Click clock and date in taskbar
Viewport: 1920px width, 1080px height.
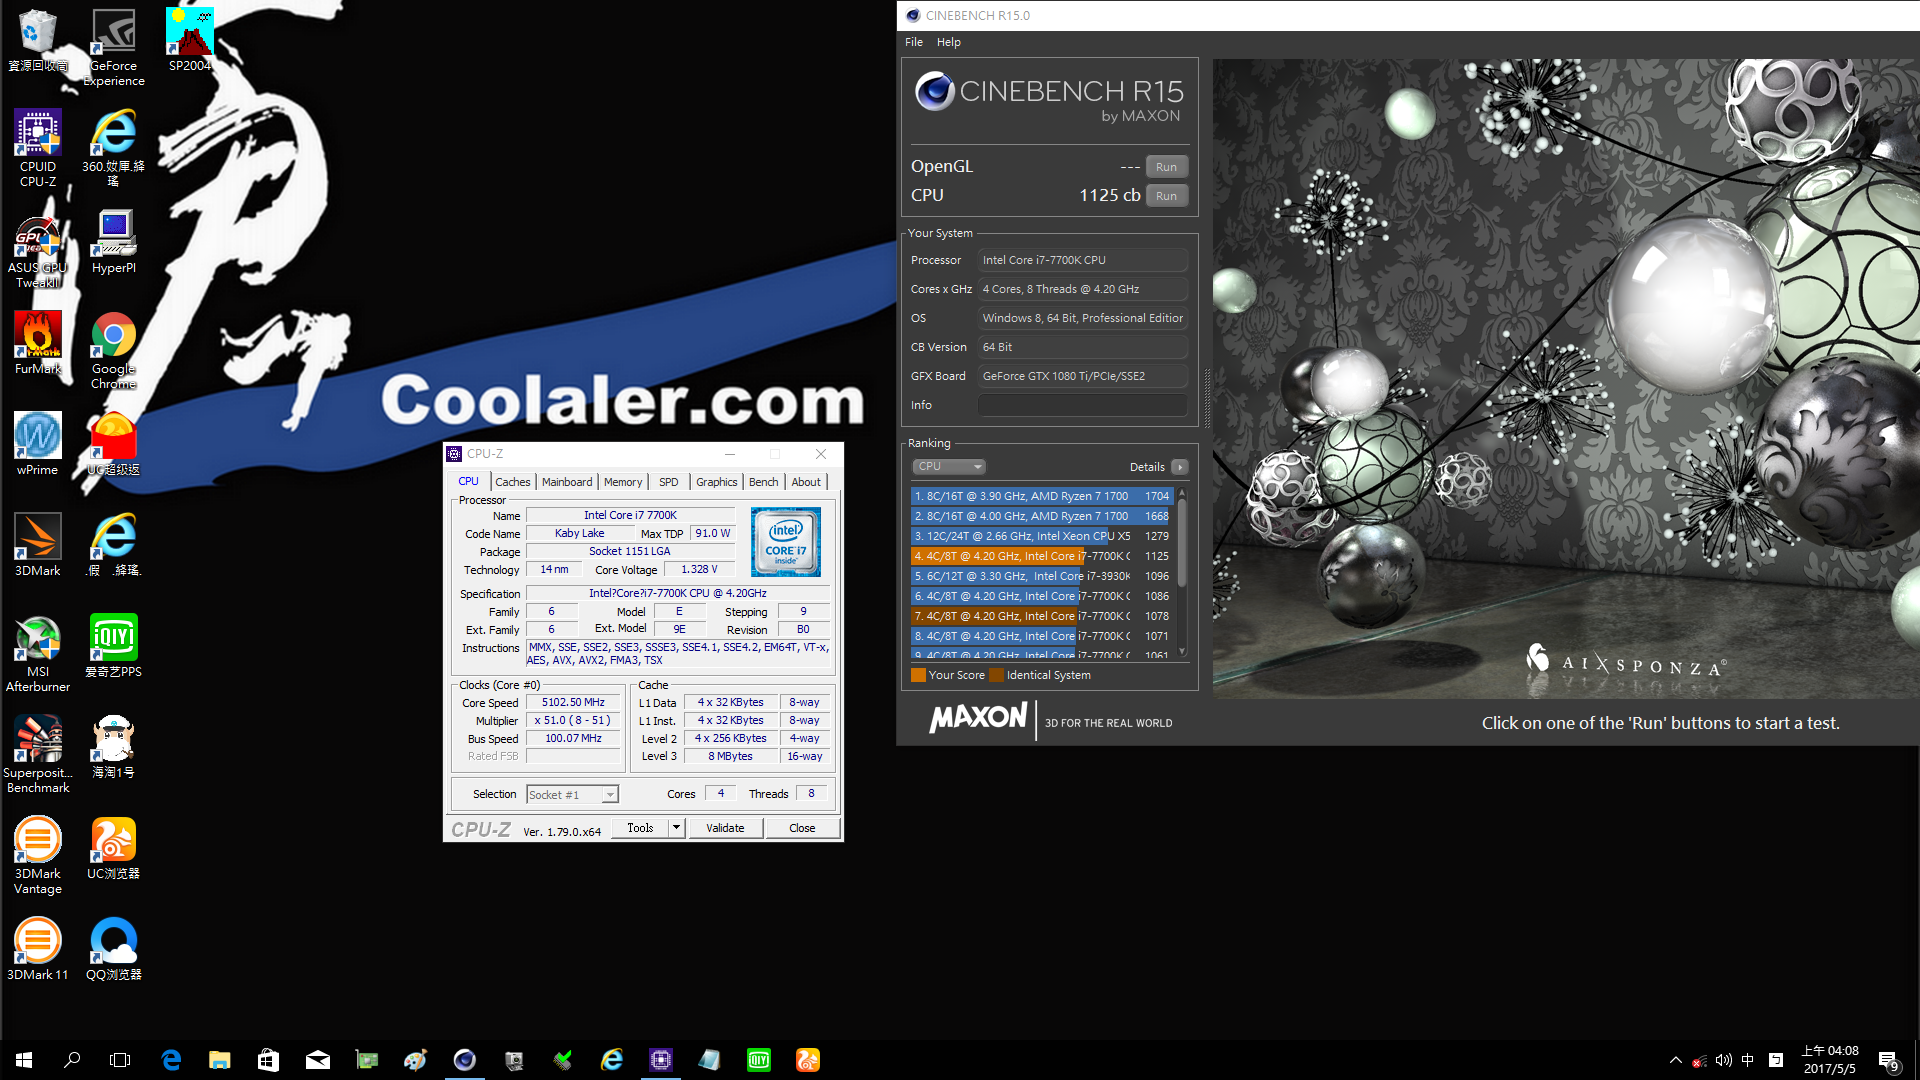coord(1830,1060)
